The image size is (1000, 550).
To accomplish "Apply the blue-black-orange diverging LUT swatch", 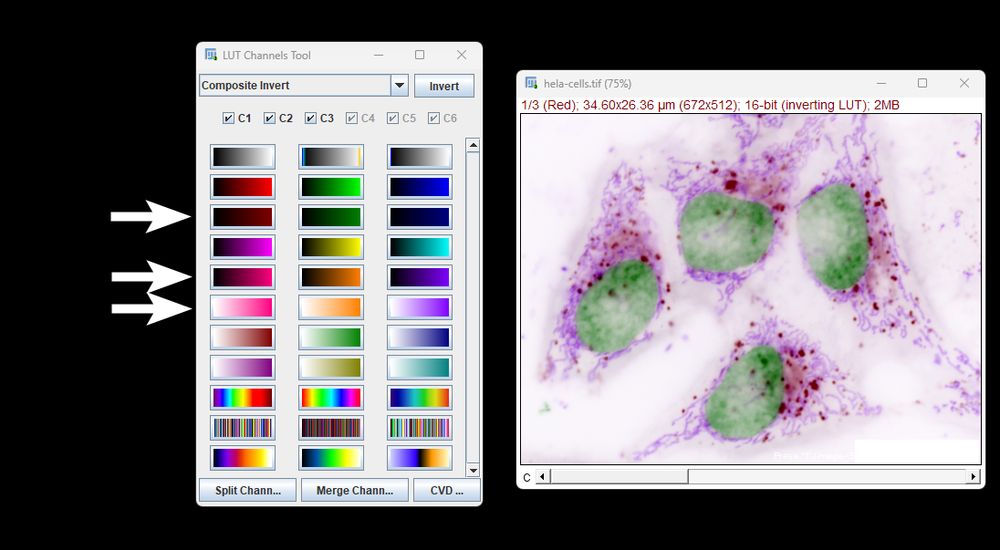I will [x=420, y=457].
